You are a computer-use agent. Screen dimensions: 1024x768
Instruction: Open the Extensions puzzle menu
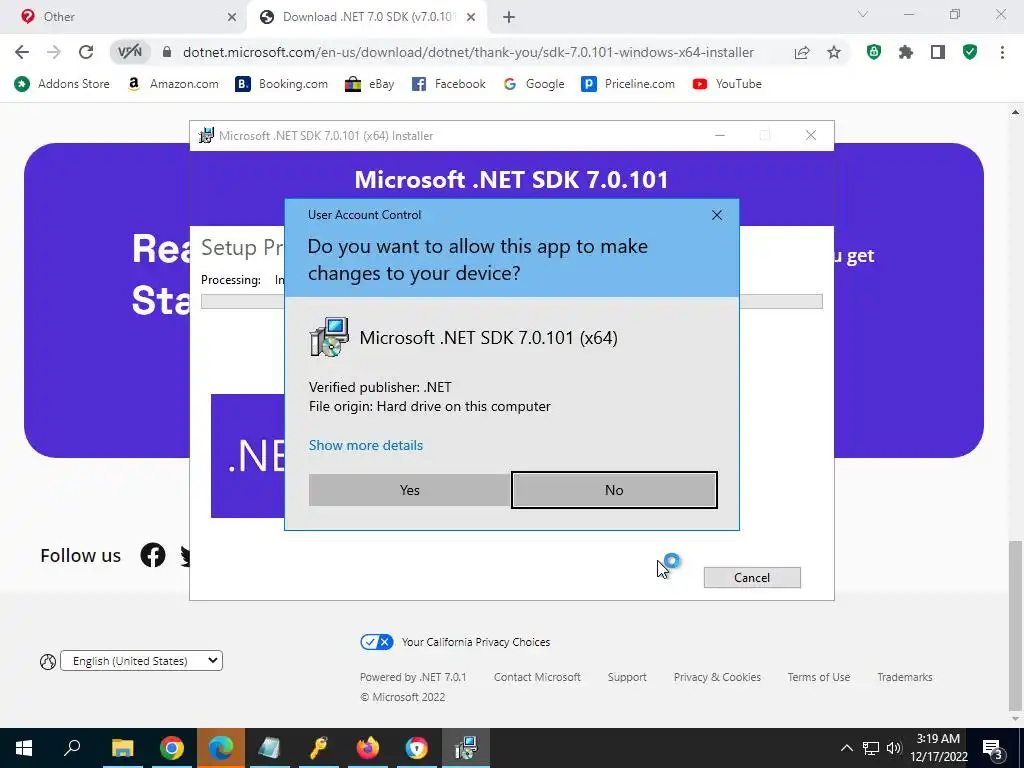point(906,52)
